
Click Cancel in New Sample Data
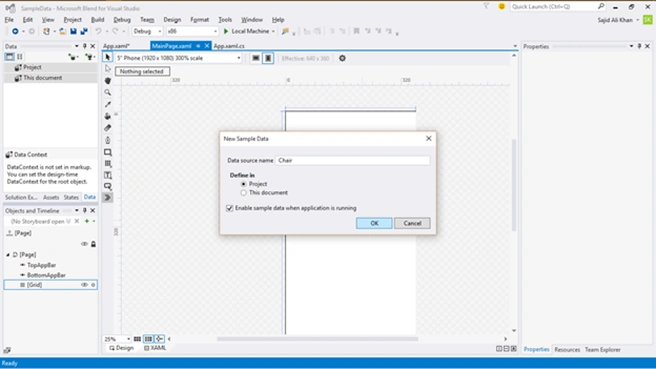click(x=412, y=223)
